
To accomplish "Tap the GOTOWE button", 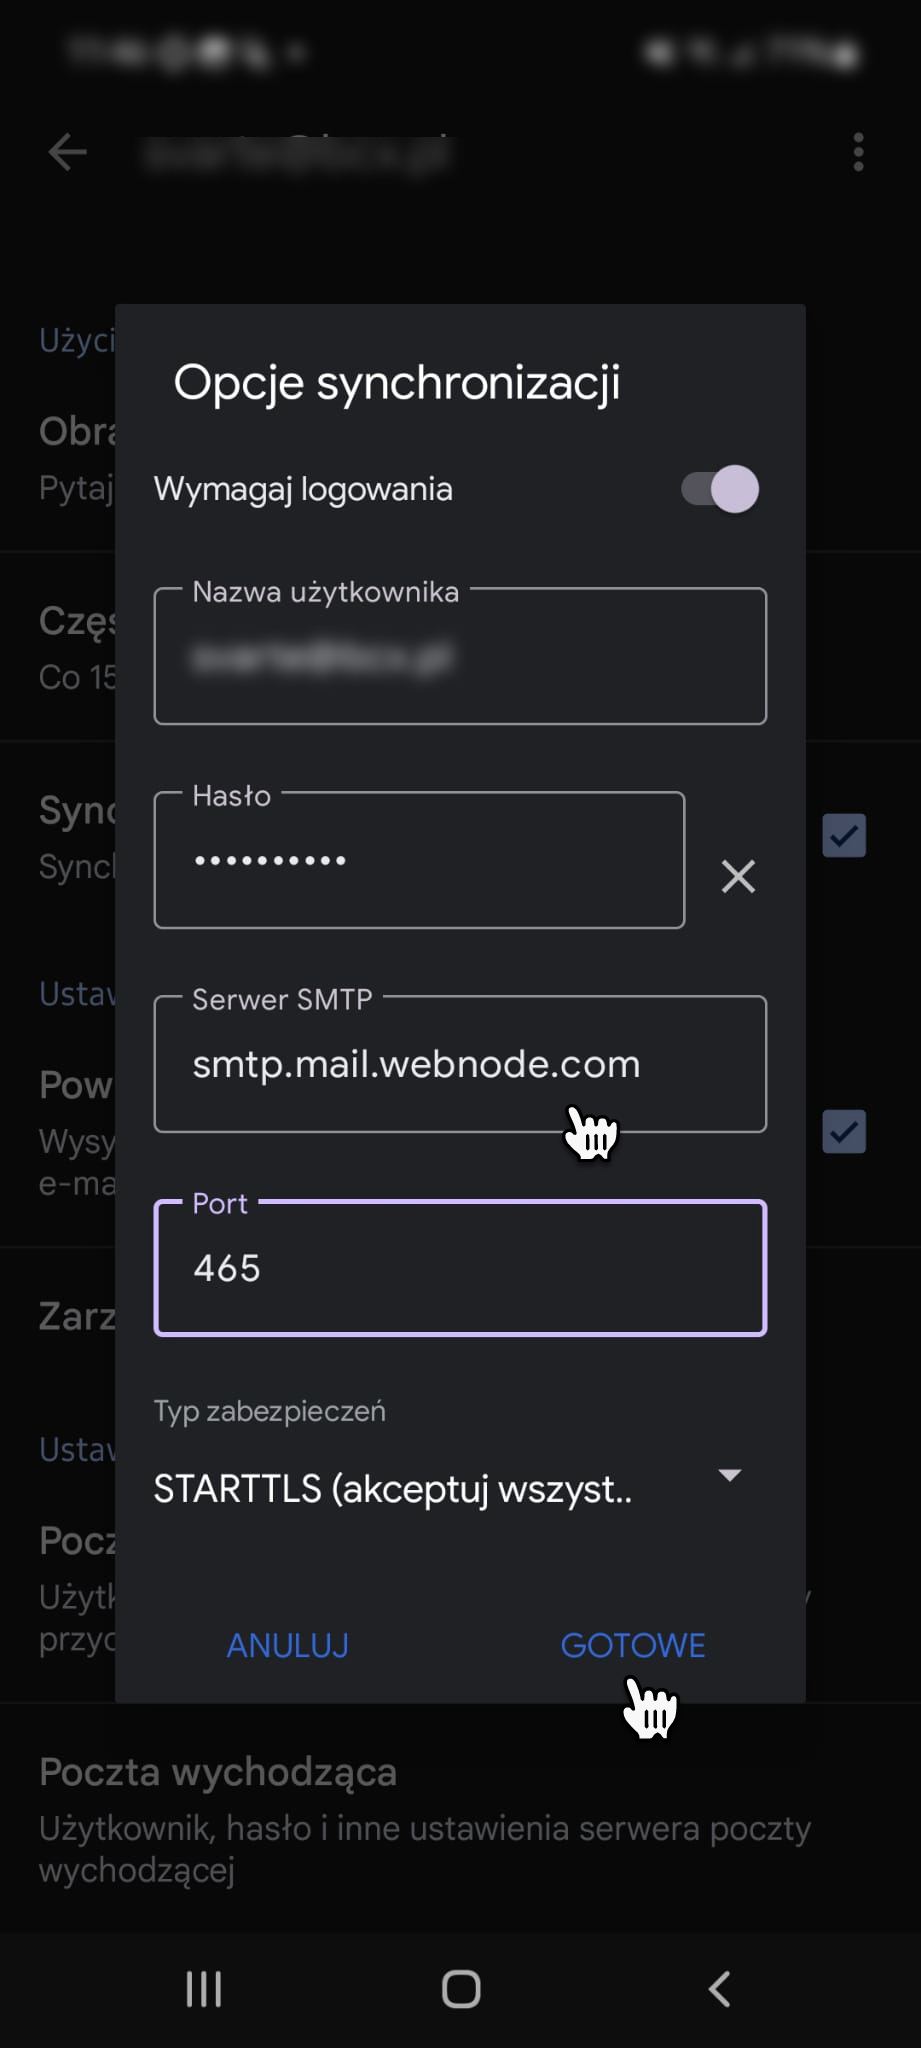I will pyautogui.click(x=632, y=1645).
